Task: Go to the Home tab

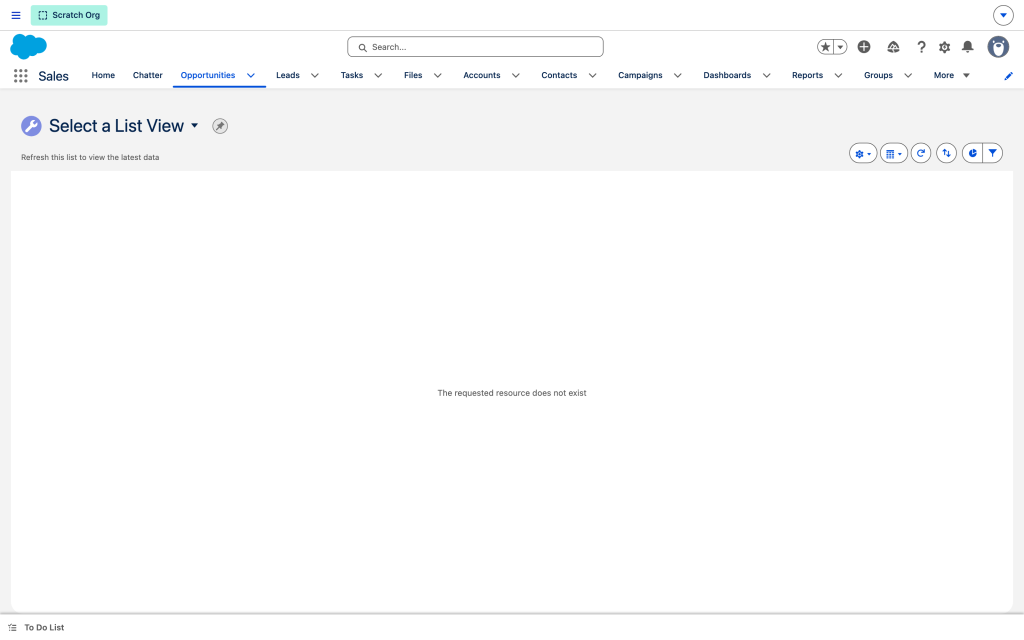Action: coord(103,75)
